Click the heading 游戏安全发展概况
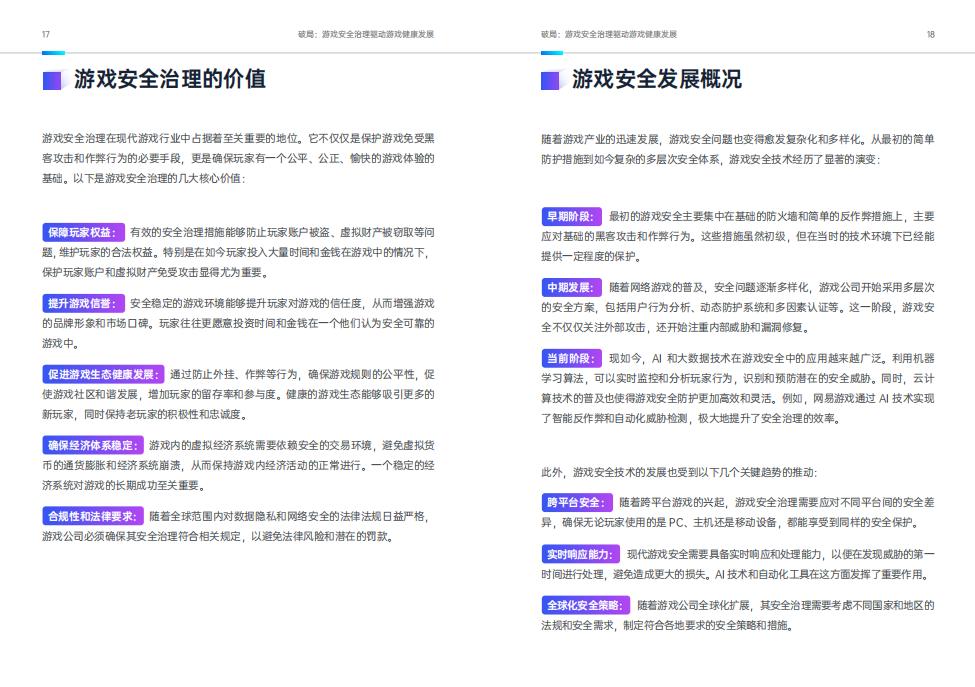The width and height of the screenshot is (975, 687). tap(657, 79)
